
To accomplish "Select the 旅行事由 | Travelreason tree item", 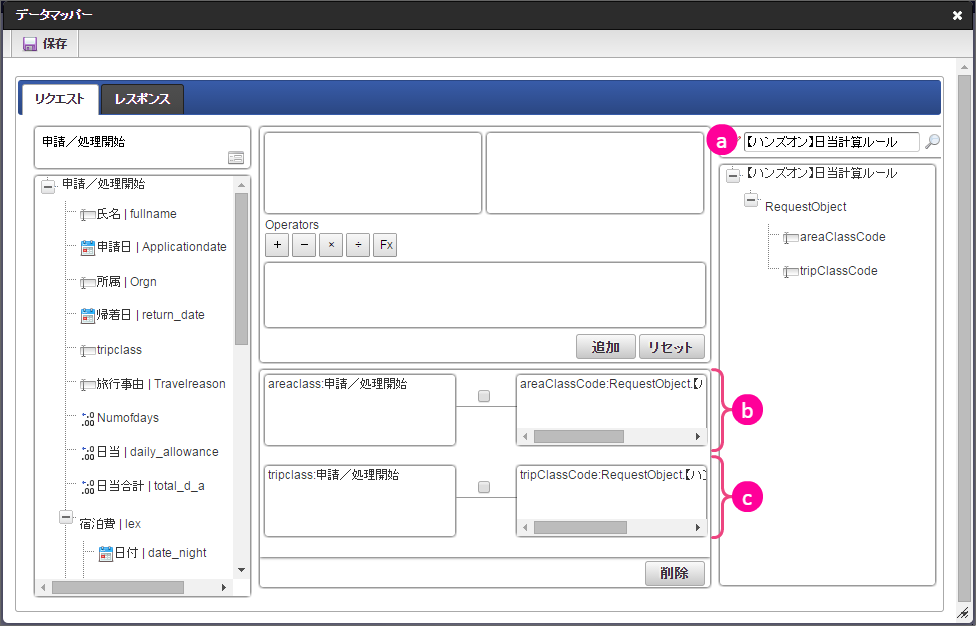I will pyautogui.click(x=161, y=384).
